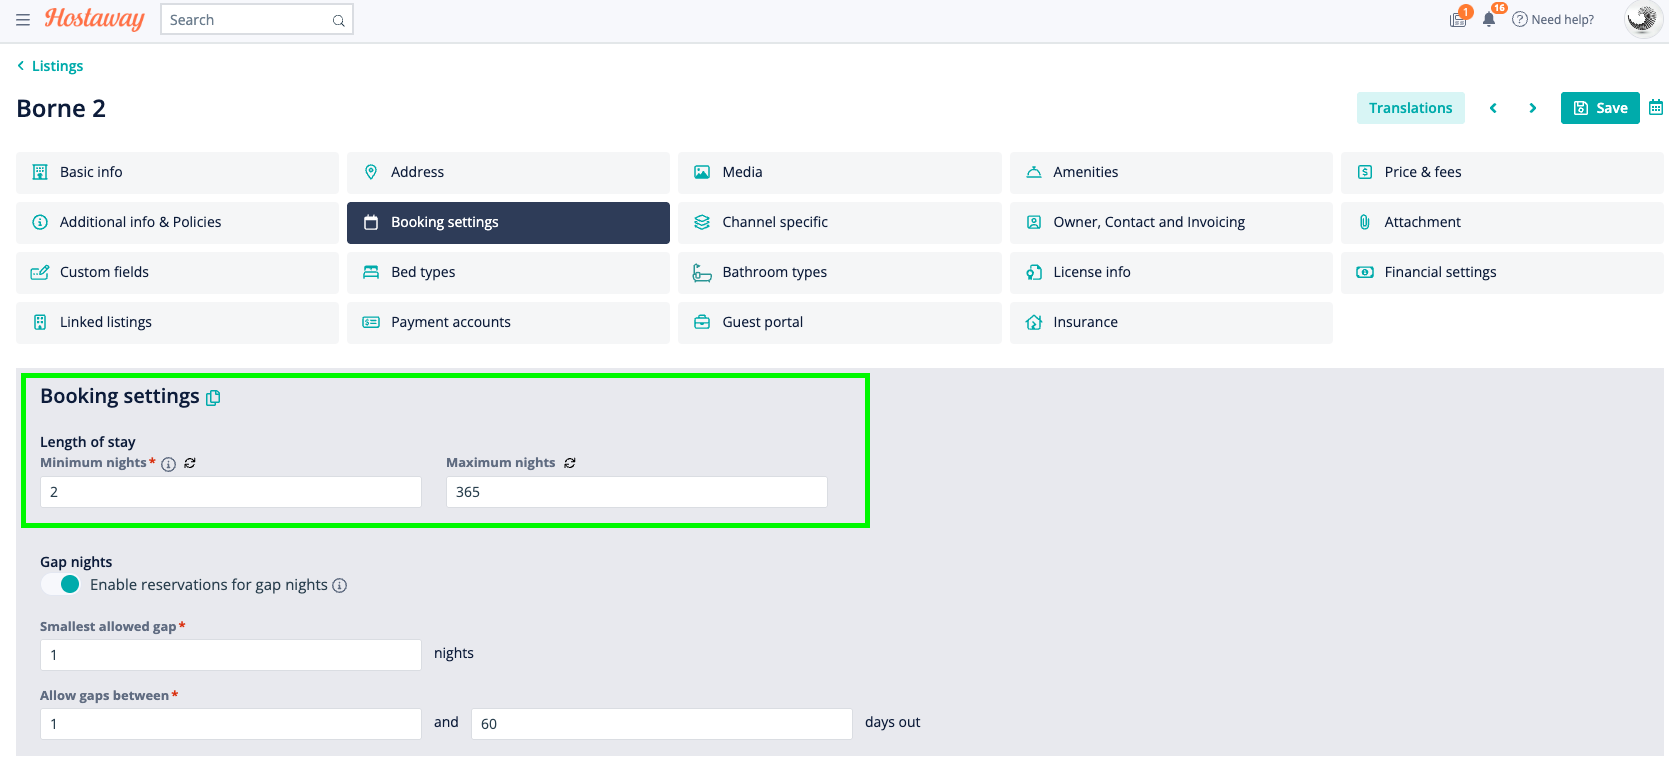Open Additional info & Policies tab
This screenshot has height=766, width=1669.
coord(177,222)
